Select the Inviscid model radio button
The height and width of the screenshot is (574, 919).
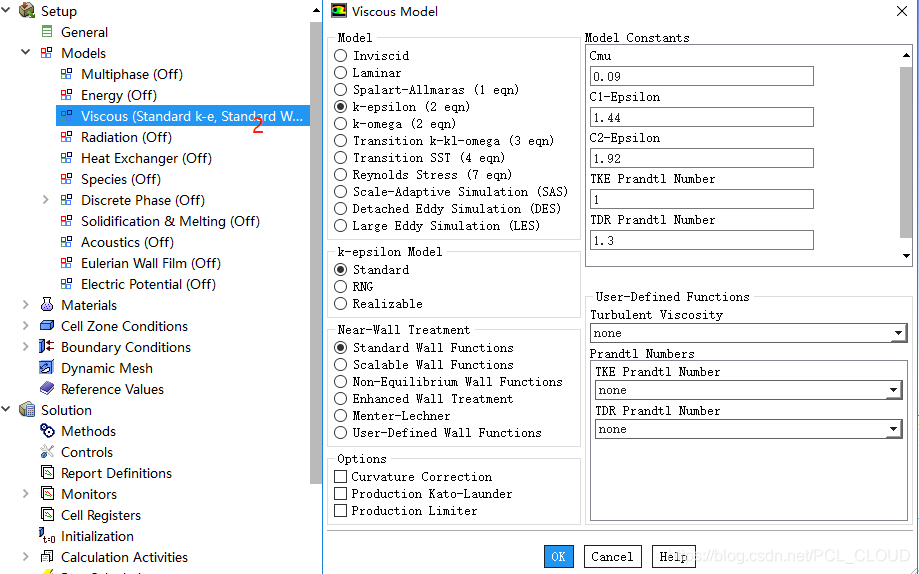[x=341, y=56]
